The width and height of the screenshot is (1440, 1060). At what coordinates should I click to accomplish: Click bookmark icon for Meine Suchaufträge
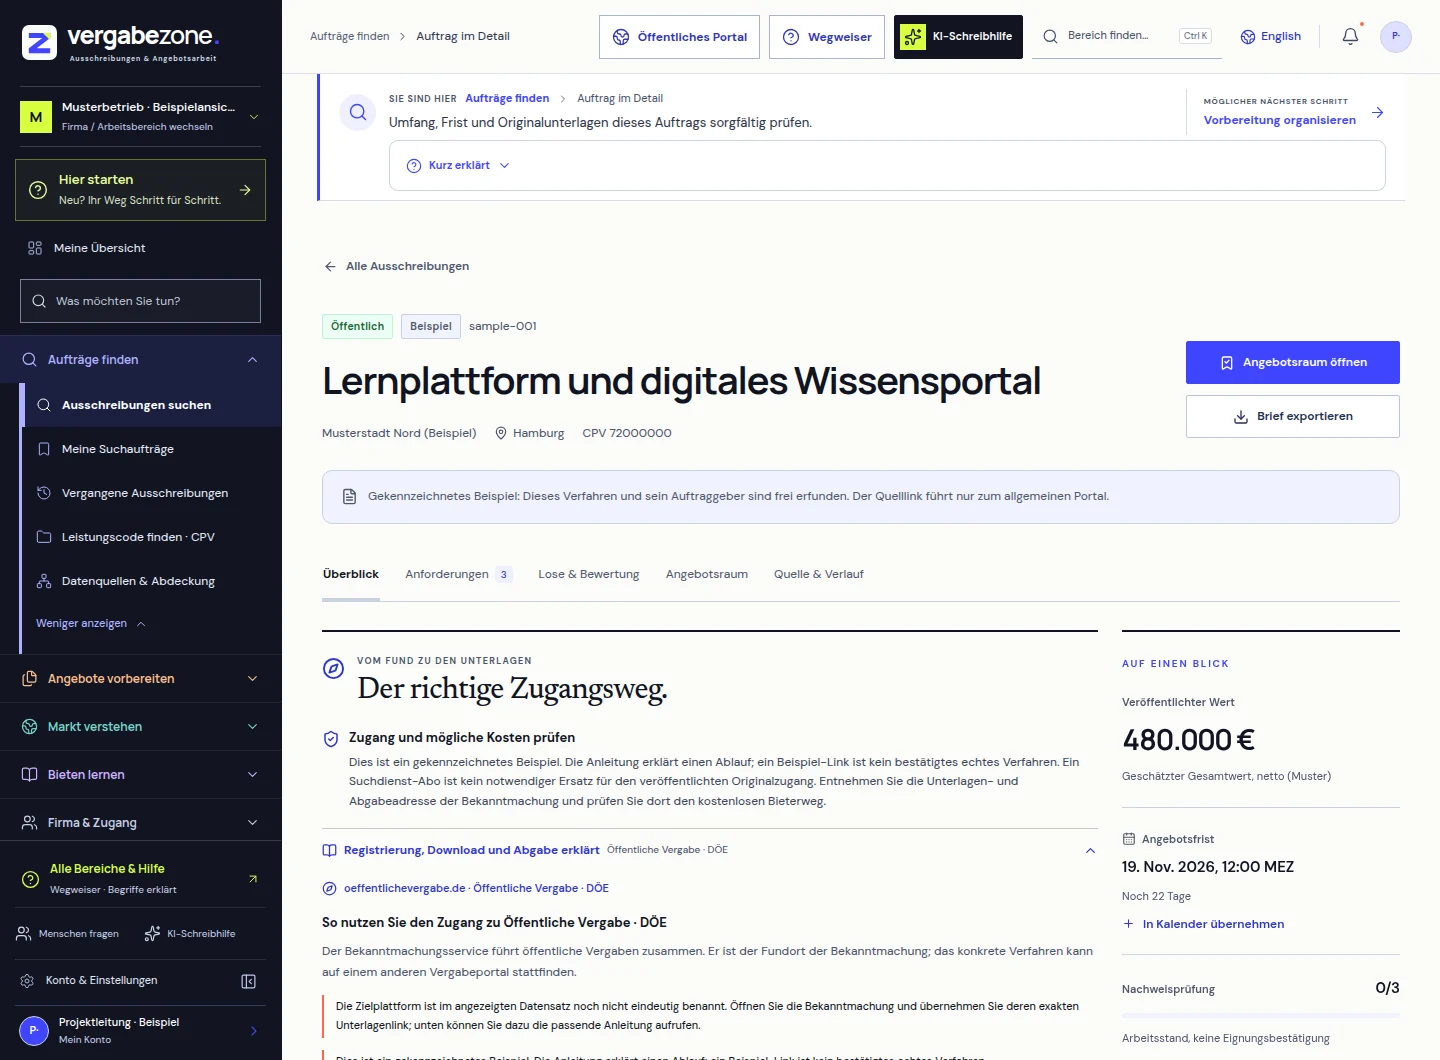(44, 449)
